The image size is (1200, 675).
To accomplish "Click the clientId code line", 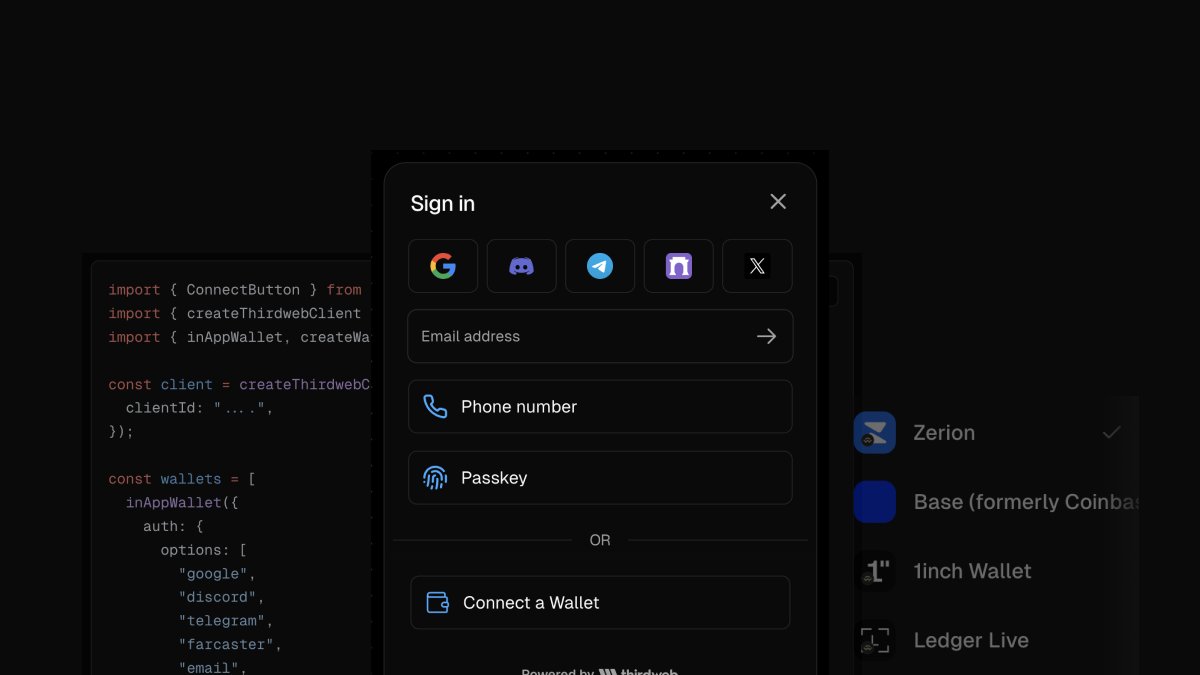I will 199,408.
